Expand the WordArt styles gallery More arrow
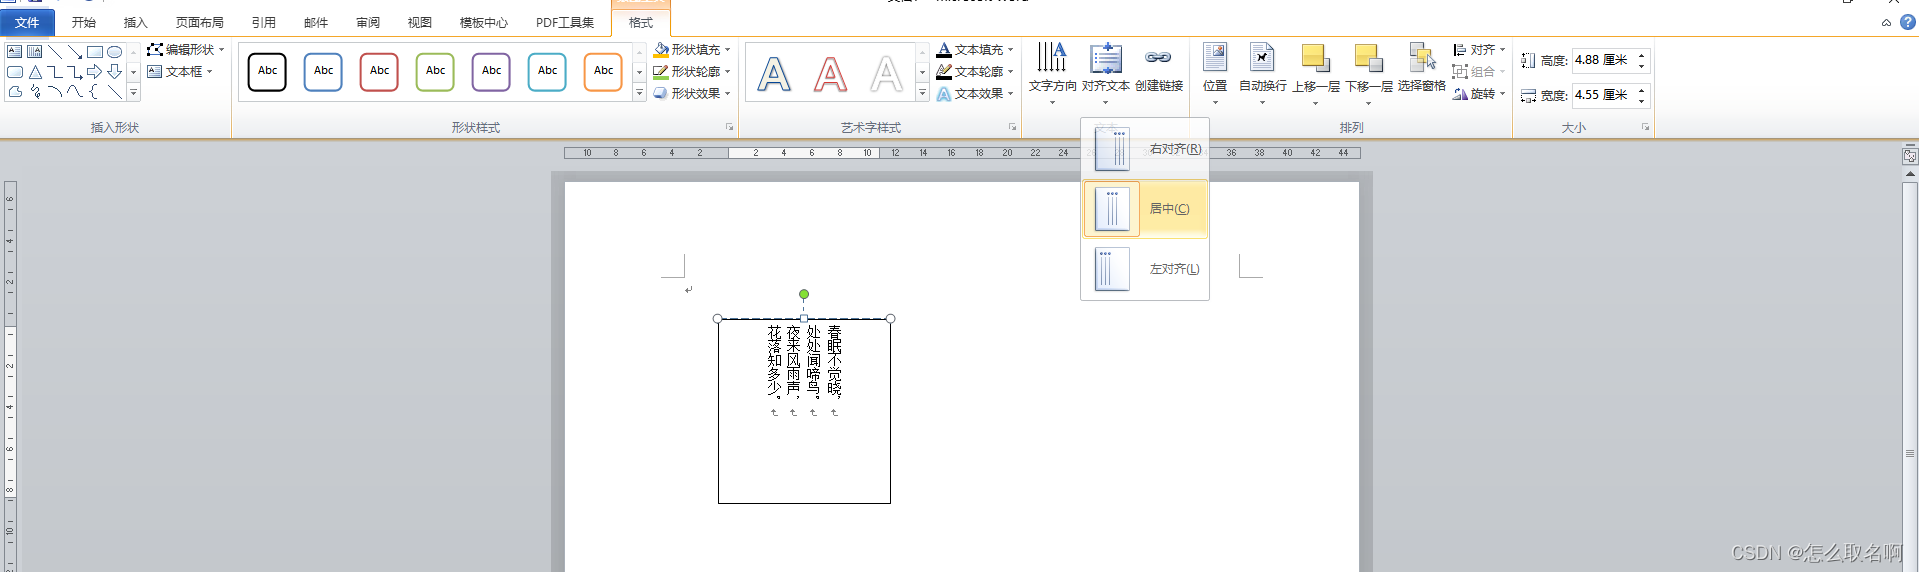Viewport: 1919px width, 572px height. coord(922,93)
